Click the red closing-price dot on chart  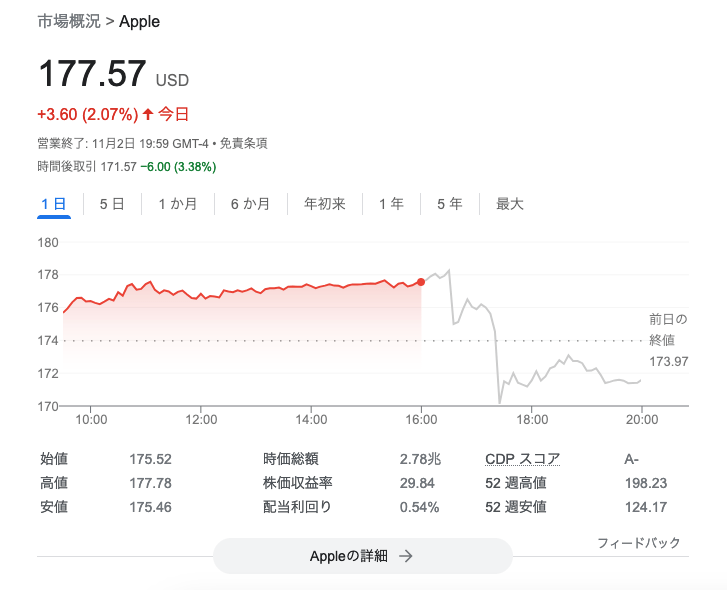pyautogui.click(x=421, y=282)
